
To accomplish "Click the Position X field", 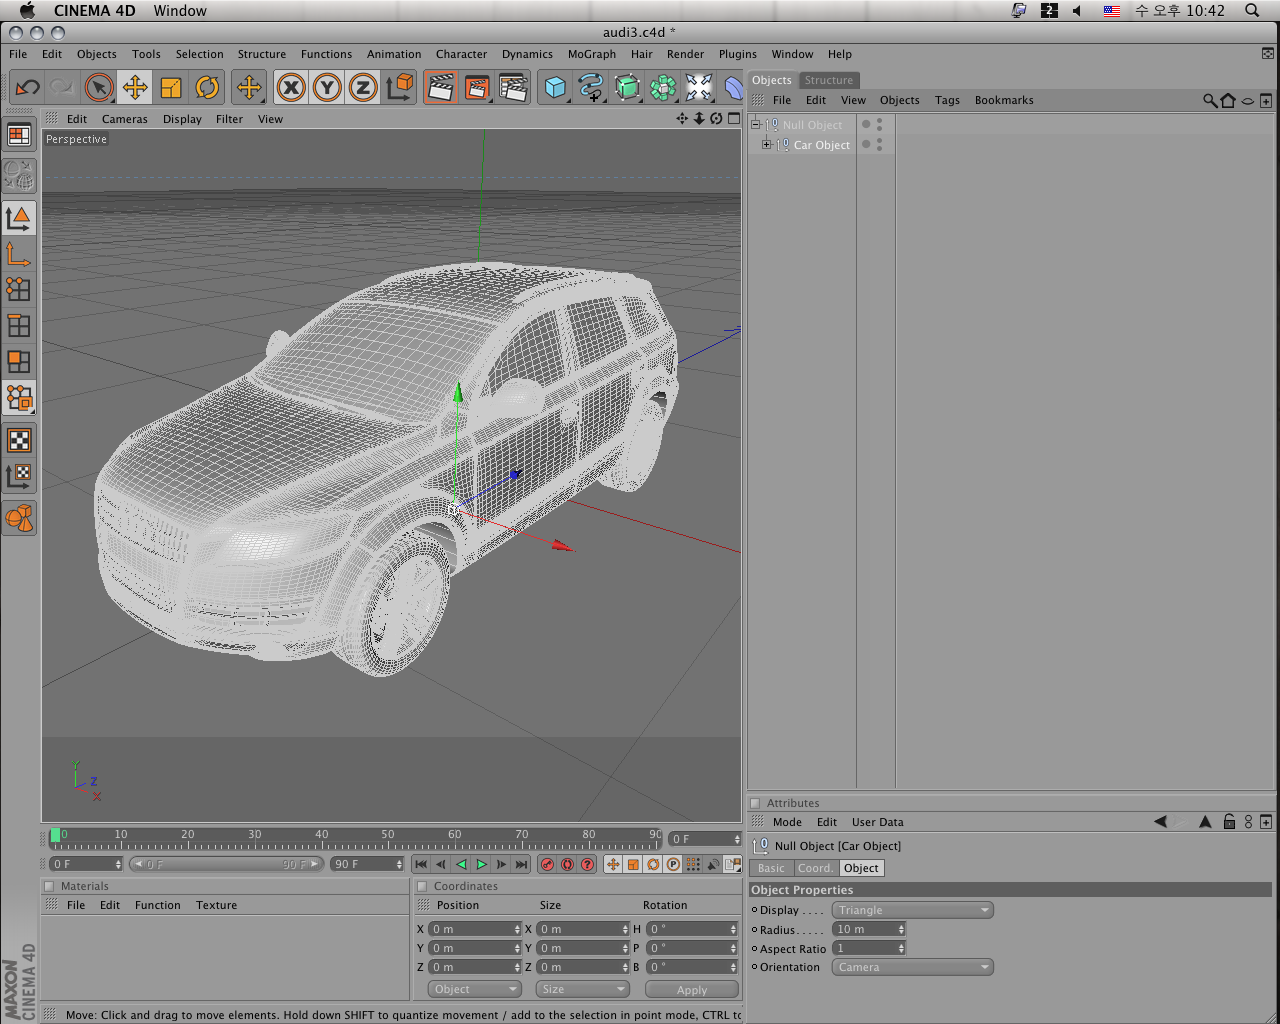I will pos(475,929).
